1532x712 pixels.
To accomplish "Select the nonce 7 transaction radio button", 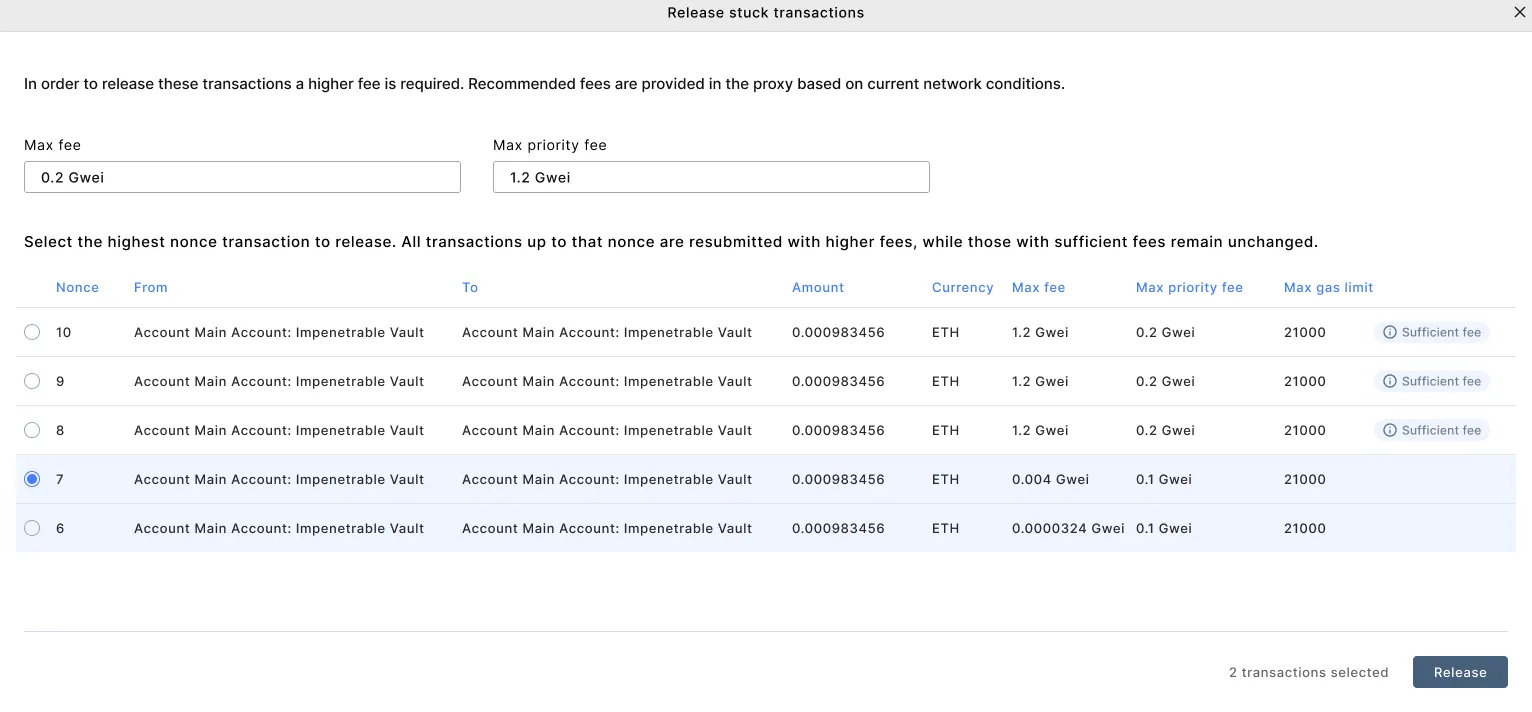I will tap(32, 479).
